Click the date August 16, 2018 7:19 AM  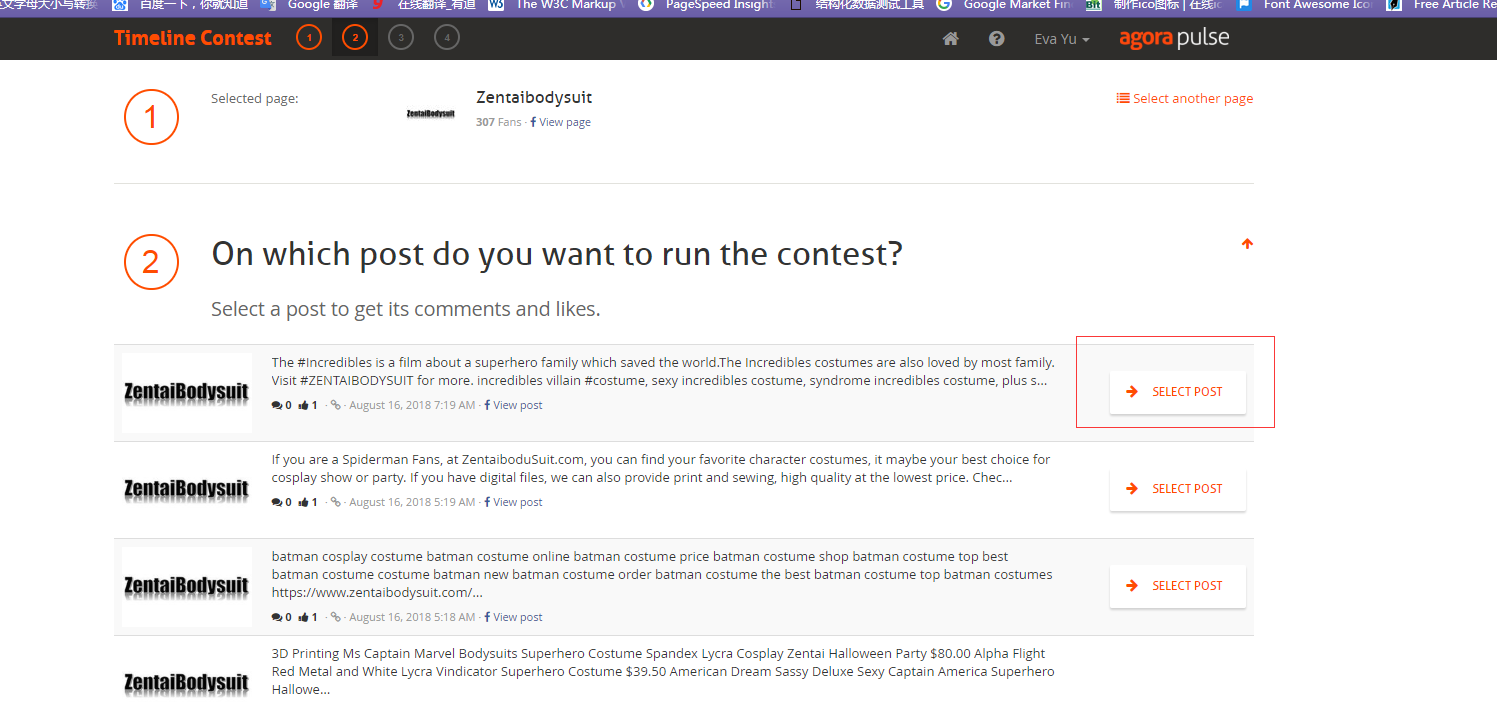coord(412,405)
